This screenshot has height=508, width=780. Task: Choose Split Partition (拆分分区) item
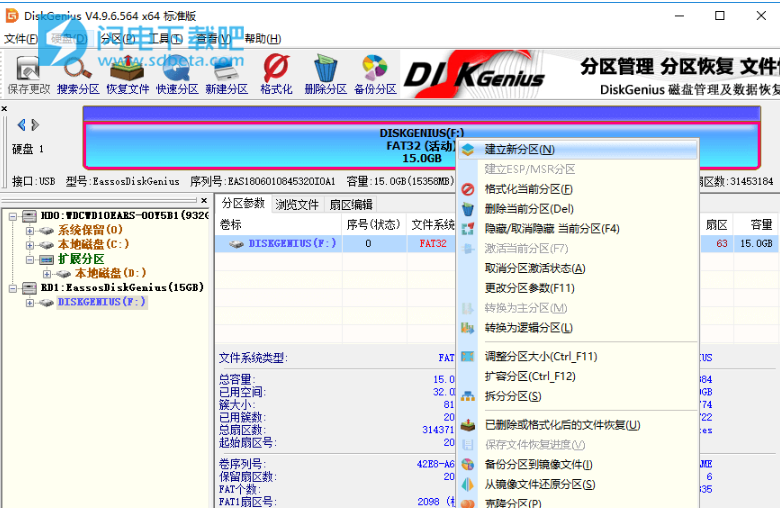point(578,396)
